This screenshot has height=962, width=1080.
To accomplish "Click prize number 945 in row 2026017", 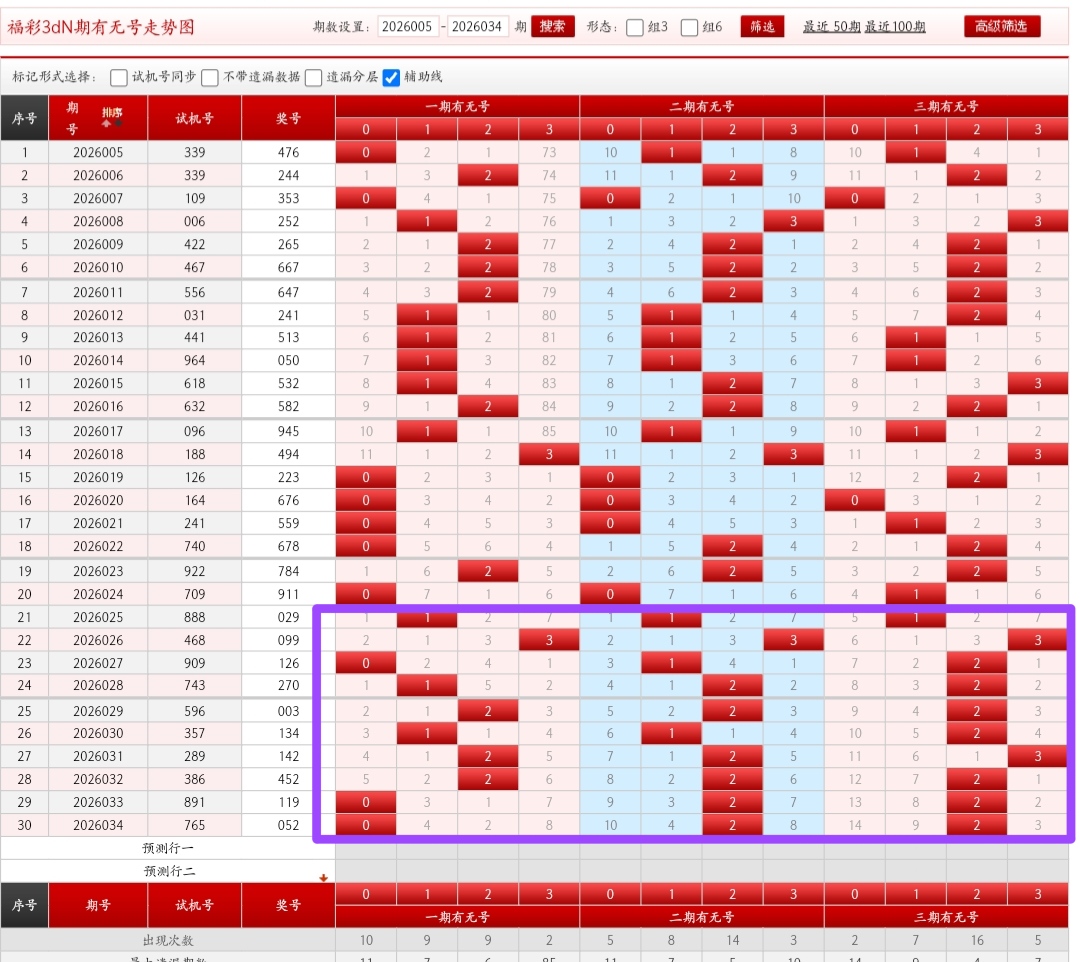I will pyautogui.click(x=288, y=432).
